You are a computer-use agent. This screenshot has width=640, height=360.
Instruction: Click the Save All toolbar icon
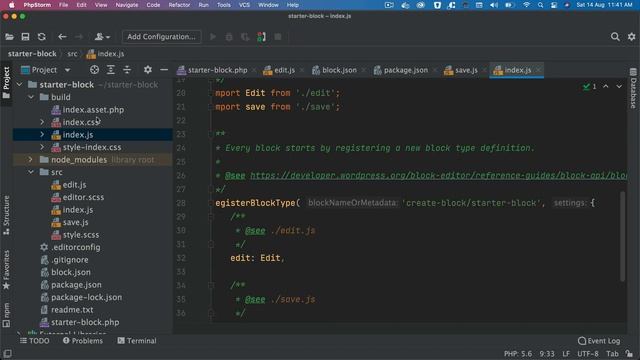point(25,37)
